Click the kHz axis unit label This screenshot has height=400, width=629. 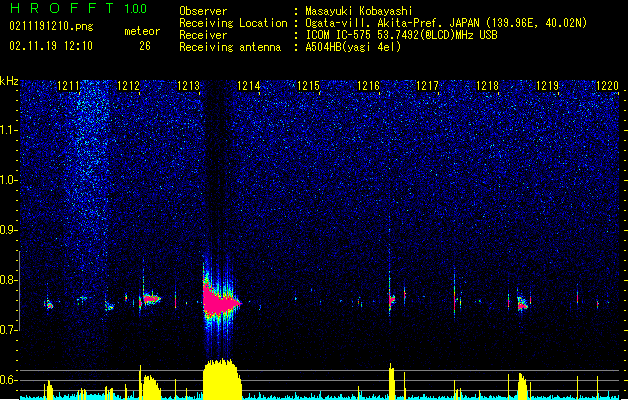[9, 81]
